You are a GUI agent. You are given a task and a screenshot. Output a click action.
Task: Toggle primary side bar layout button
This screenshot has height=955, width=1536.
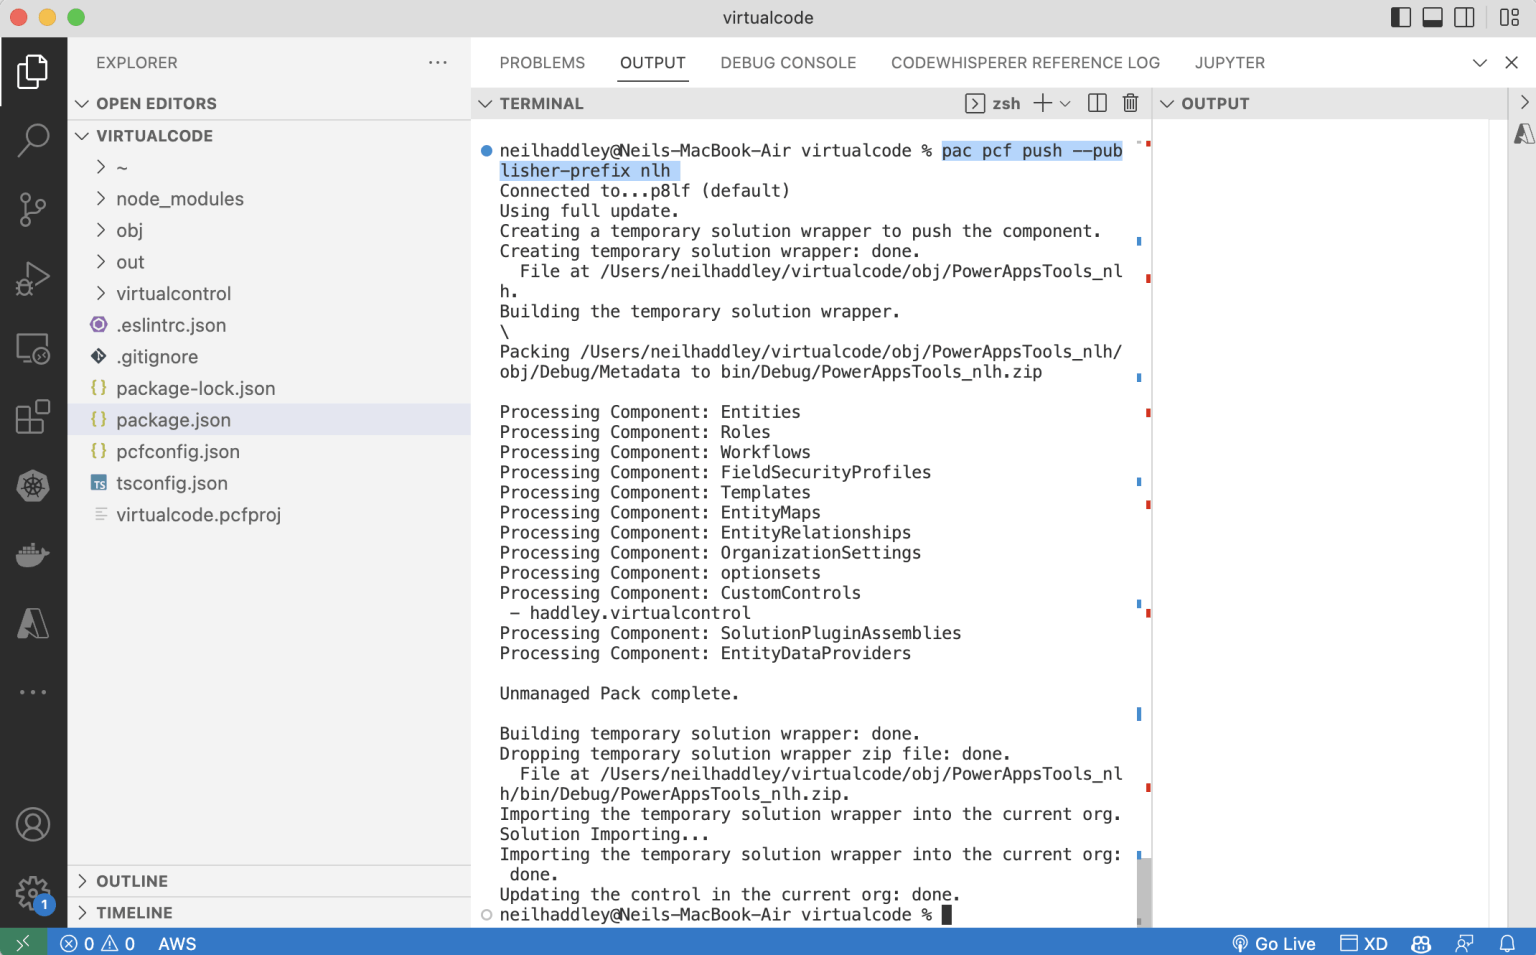point(1401,17)
